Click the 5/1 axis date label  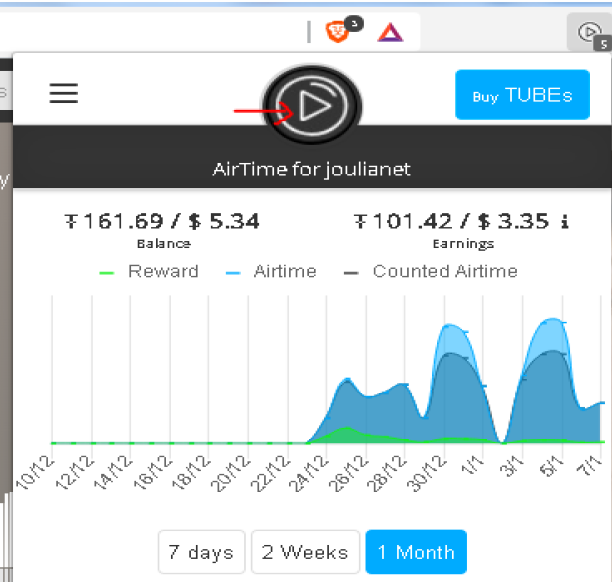click(551, 466)
